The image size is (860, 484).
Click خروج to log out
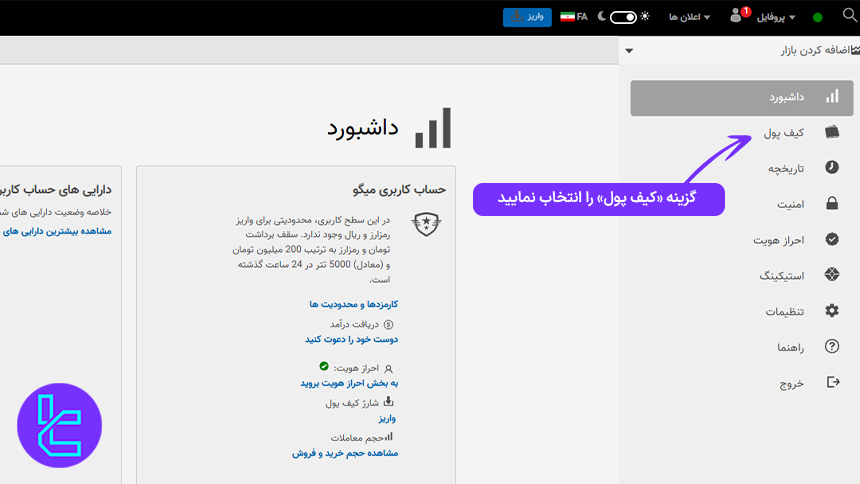(x=791, y=383)
